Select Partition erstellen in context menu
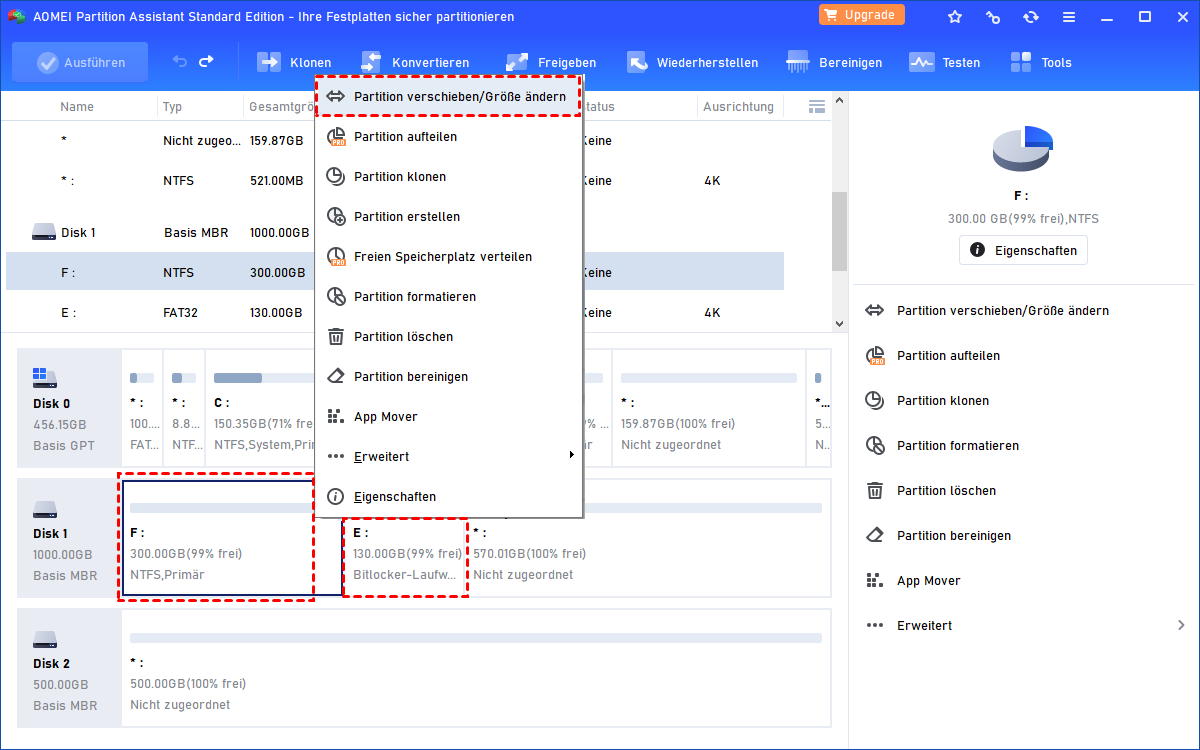The height and width of the screenshot is (750, 1200). click(x=448, y=217)
